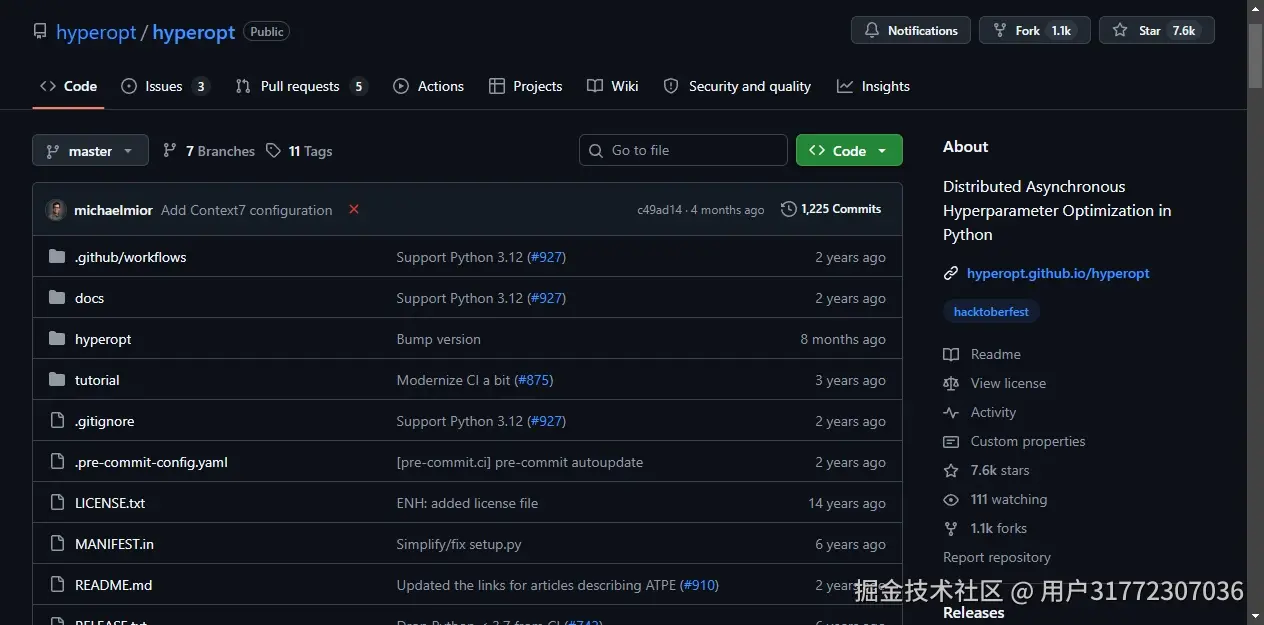Viewport: 1264px width, 625px height.
Task: Click the branch icon beside 7 Branches
Action: click(x=170, y=151)
